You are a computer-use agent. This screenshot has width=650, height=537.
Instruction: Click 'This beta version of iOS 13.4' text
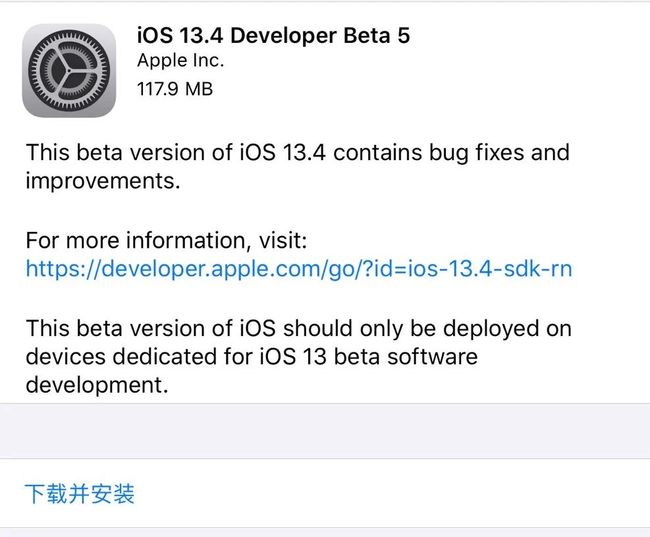176,152
